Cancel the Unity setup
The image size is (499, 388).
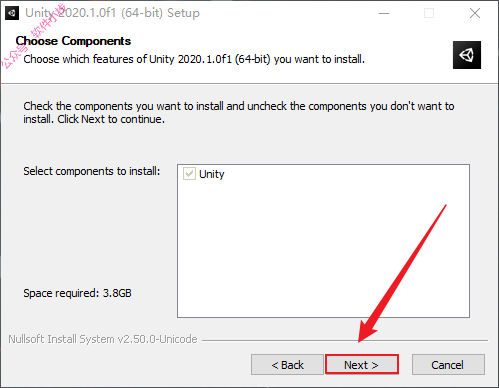pos(448,365)
